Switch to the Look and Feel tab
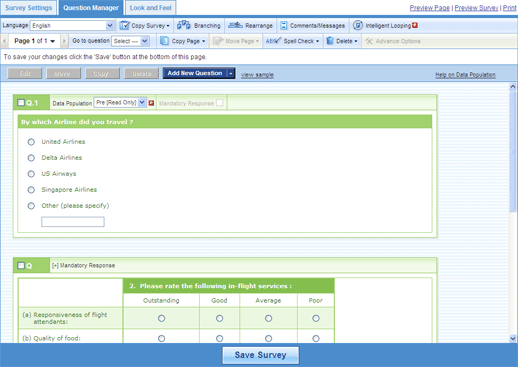The image size is (518, 367). (x=151, y=8)
